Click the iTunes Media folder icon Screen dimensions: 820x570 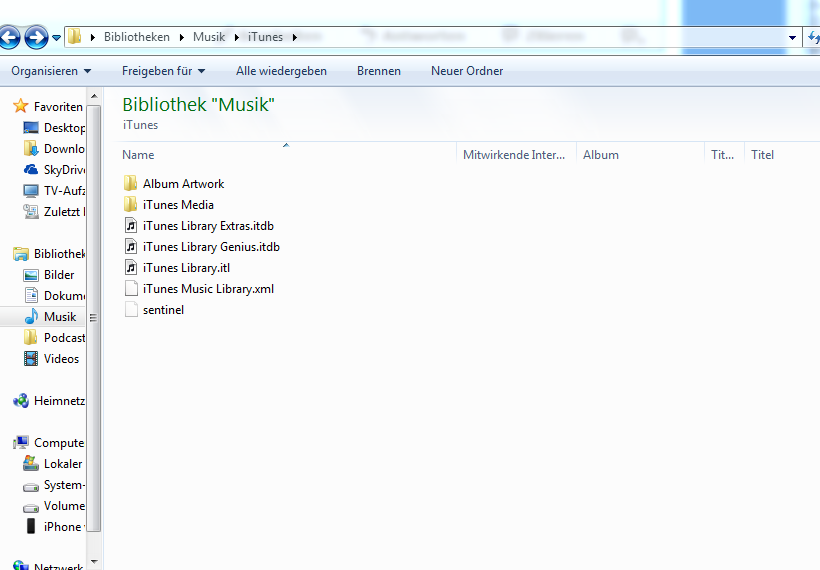131,204
